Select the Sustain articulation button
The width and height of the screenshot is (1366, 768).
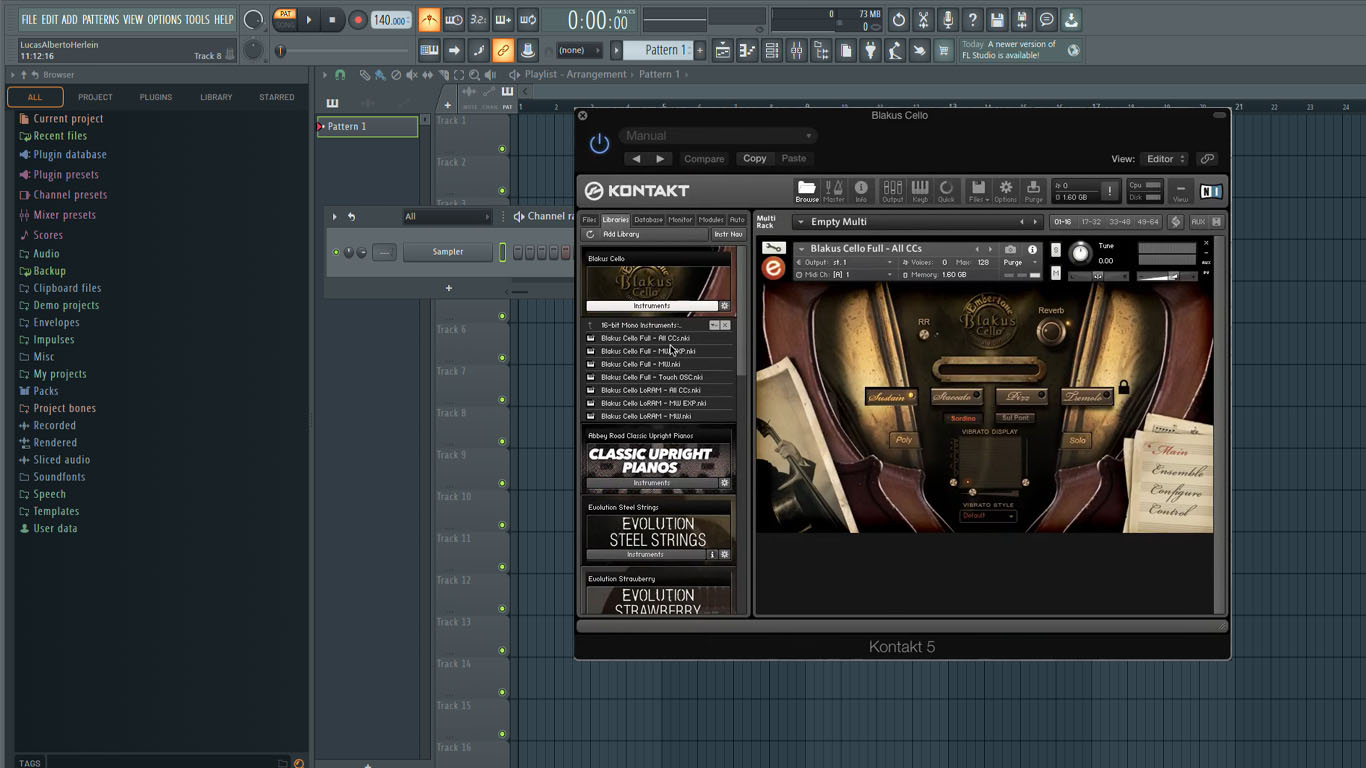pyautogui.click(x=890, y=397)
